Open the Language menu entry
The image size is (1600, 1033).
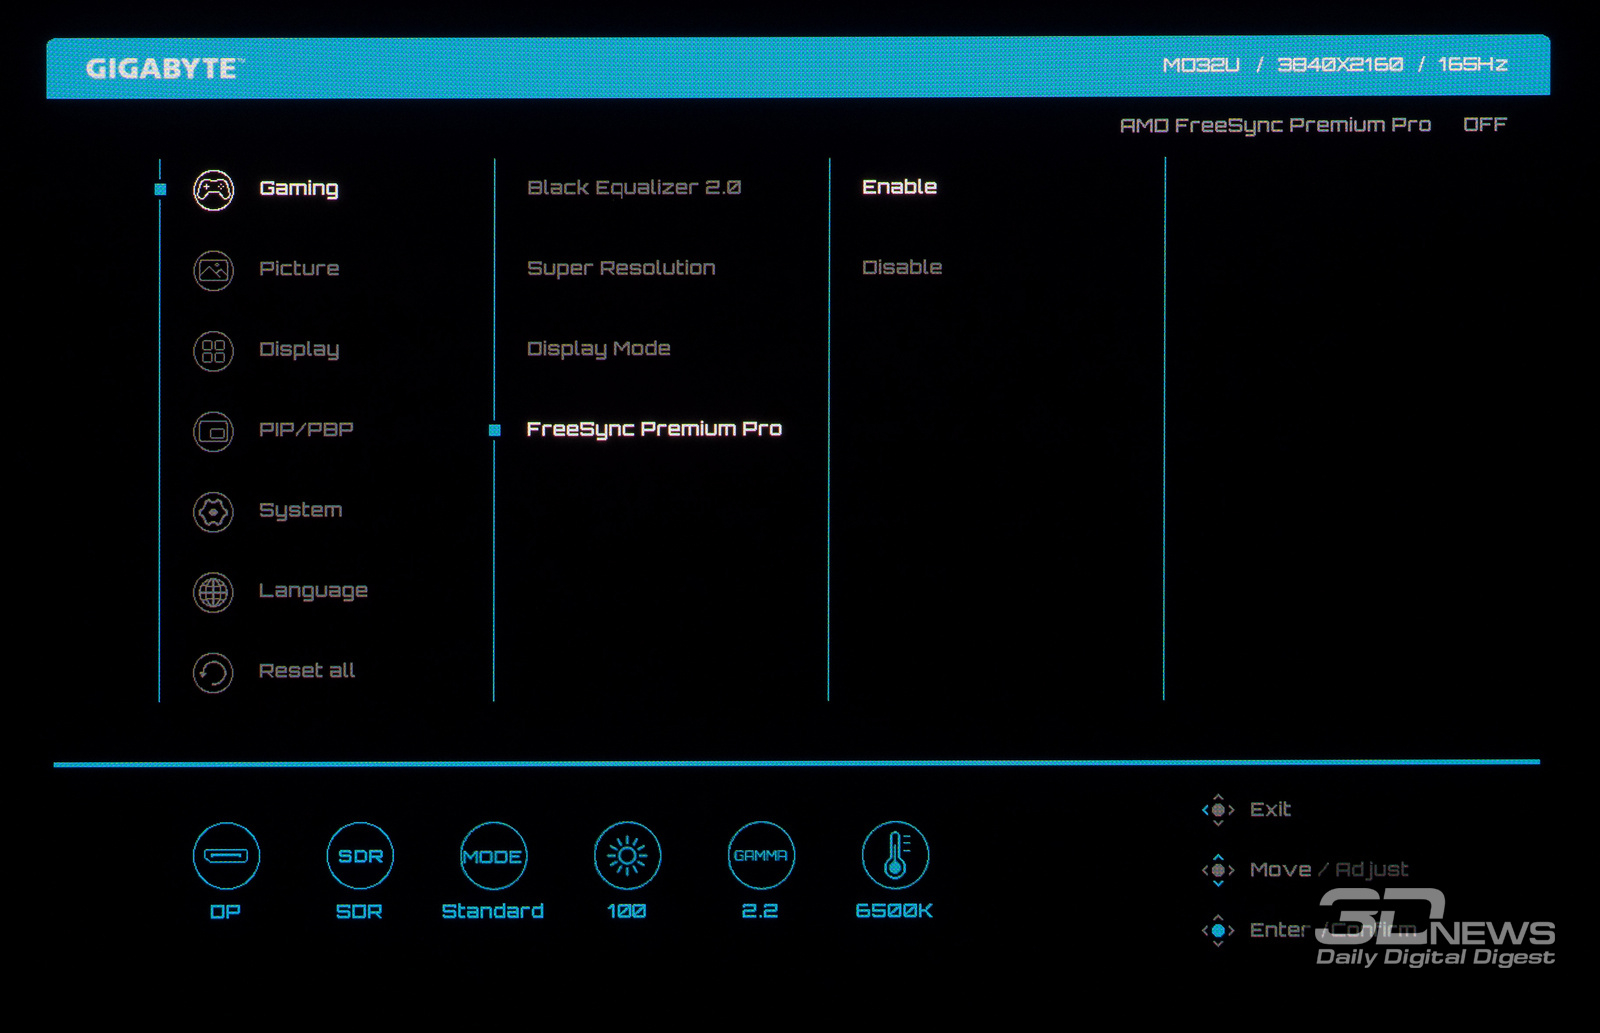313,591
